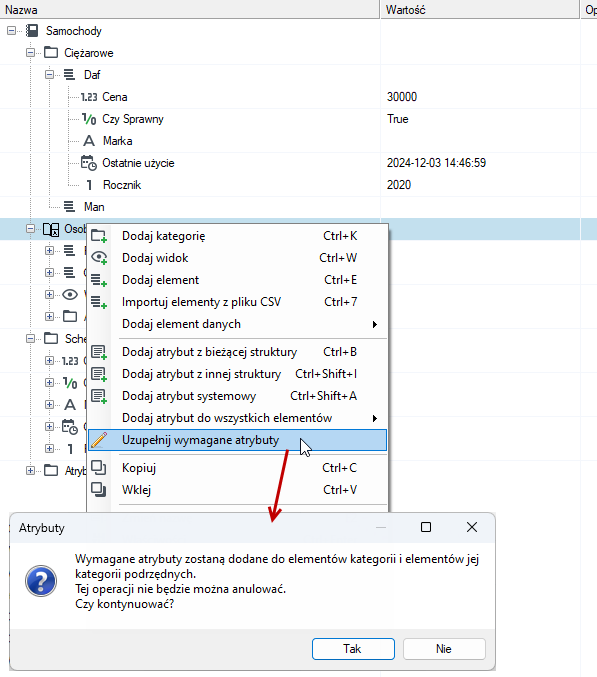Image resolution: width=597 pixels, height=677 pixels.
Task: Click the view eye icon under Osobowe
Action: click(x=70, y=294)
